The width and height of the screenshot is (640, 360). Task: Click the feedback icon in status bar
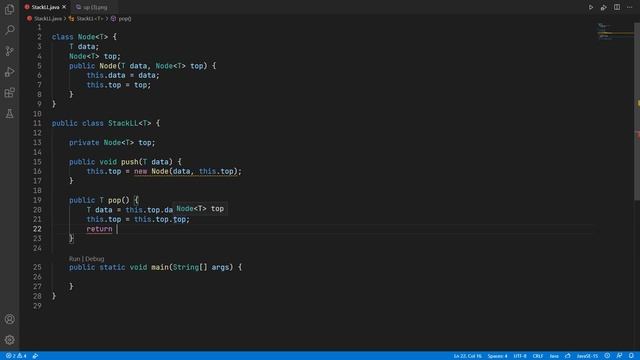coord(619,356)
